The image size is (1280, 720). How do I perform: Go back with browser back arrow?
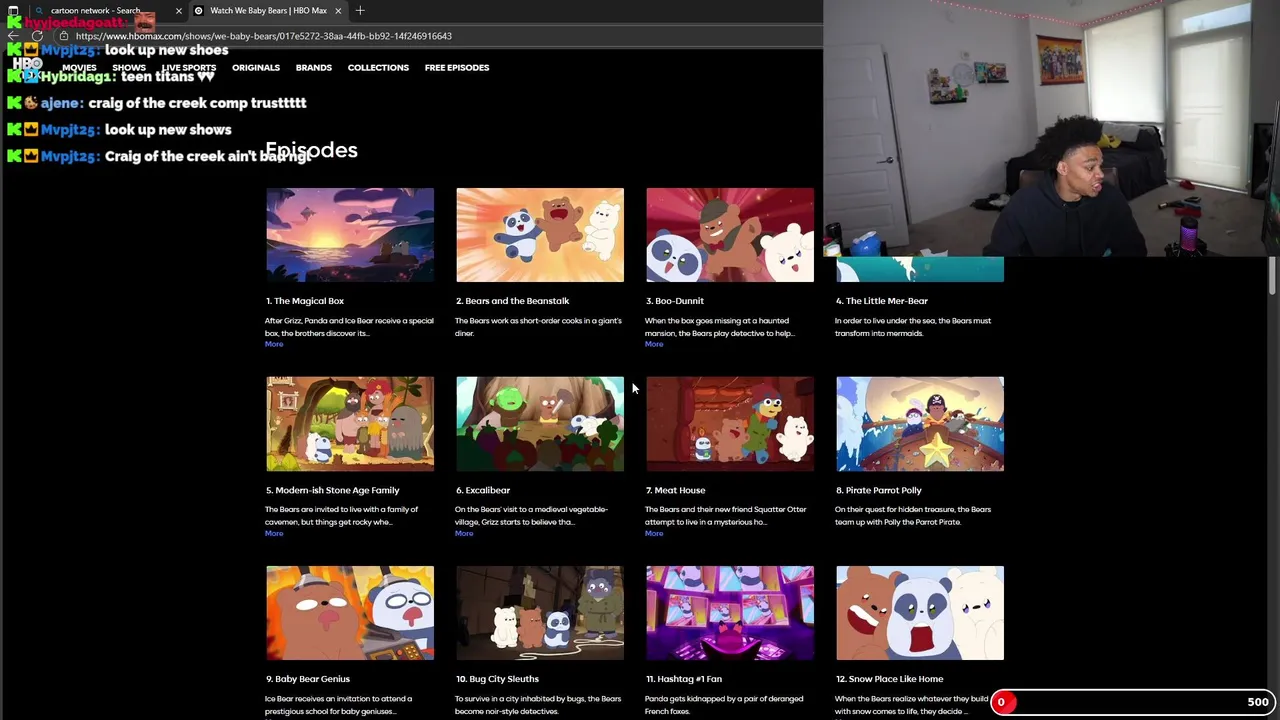click(13, 36)
